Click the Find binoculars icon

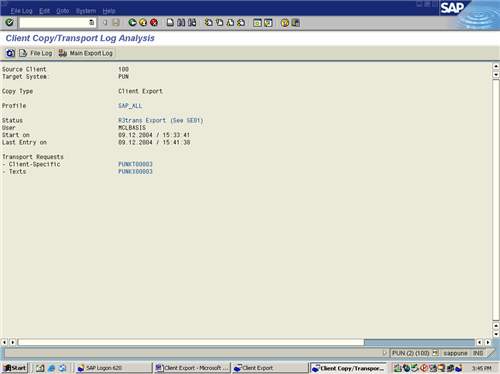[181, 22]
